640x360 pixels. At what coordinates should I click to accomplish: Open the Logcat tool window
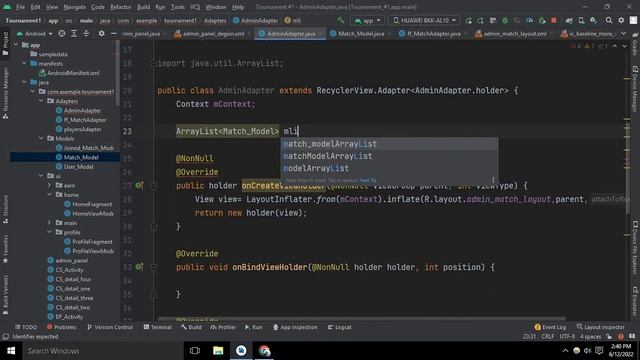coord(340,327)
